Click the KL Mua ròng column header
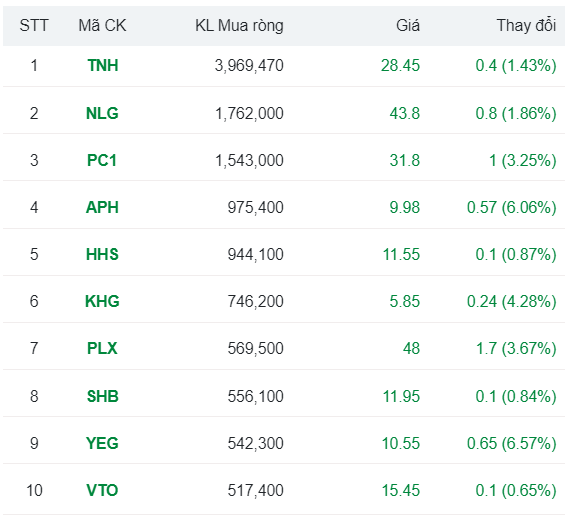 pos(239,26)
